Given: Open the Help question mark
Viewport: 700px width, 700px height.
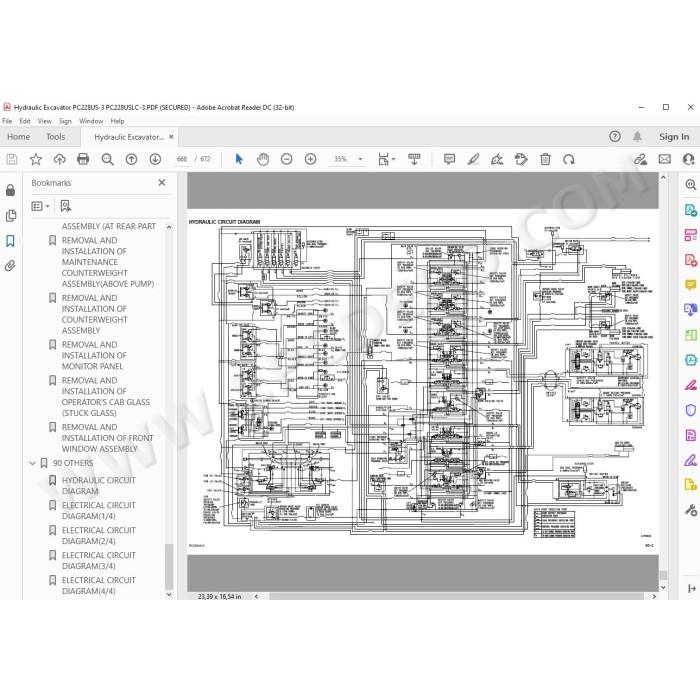Looking at the screenshot, I should (x=615, y=137).
